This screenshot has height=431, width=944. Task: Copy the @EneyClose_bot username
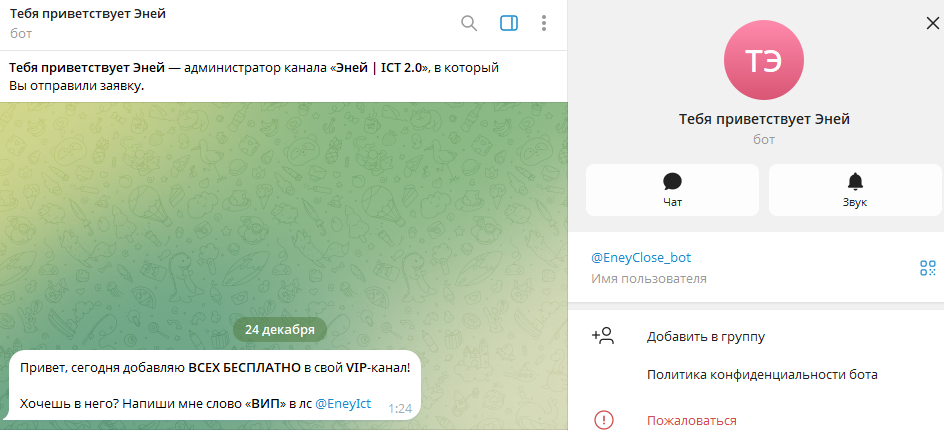pos(641,258)
